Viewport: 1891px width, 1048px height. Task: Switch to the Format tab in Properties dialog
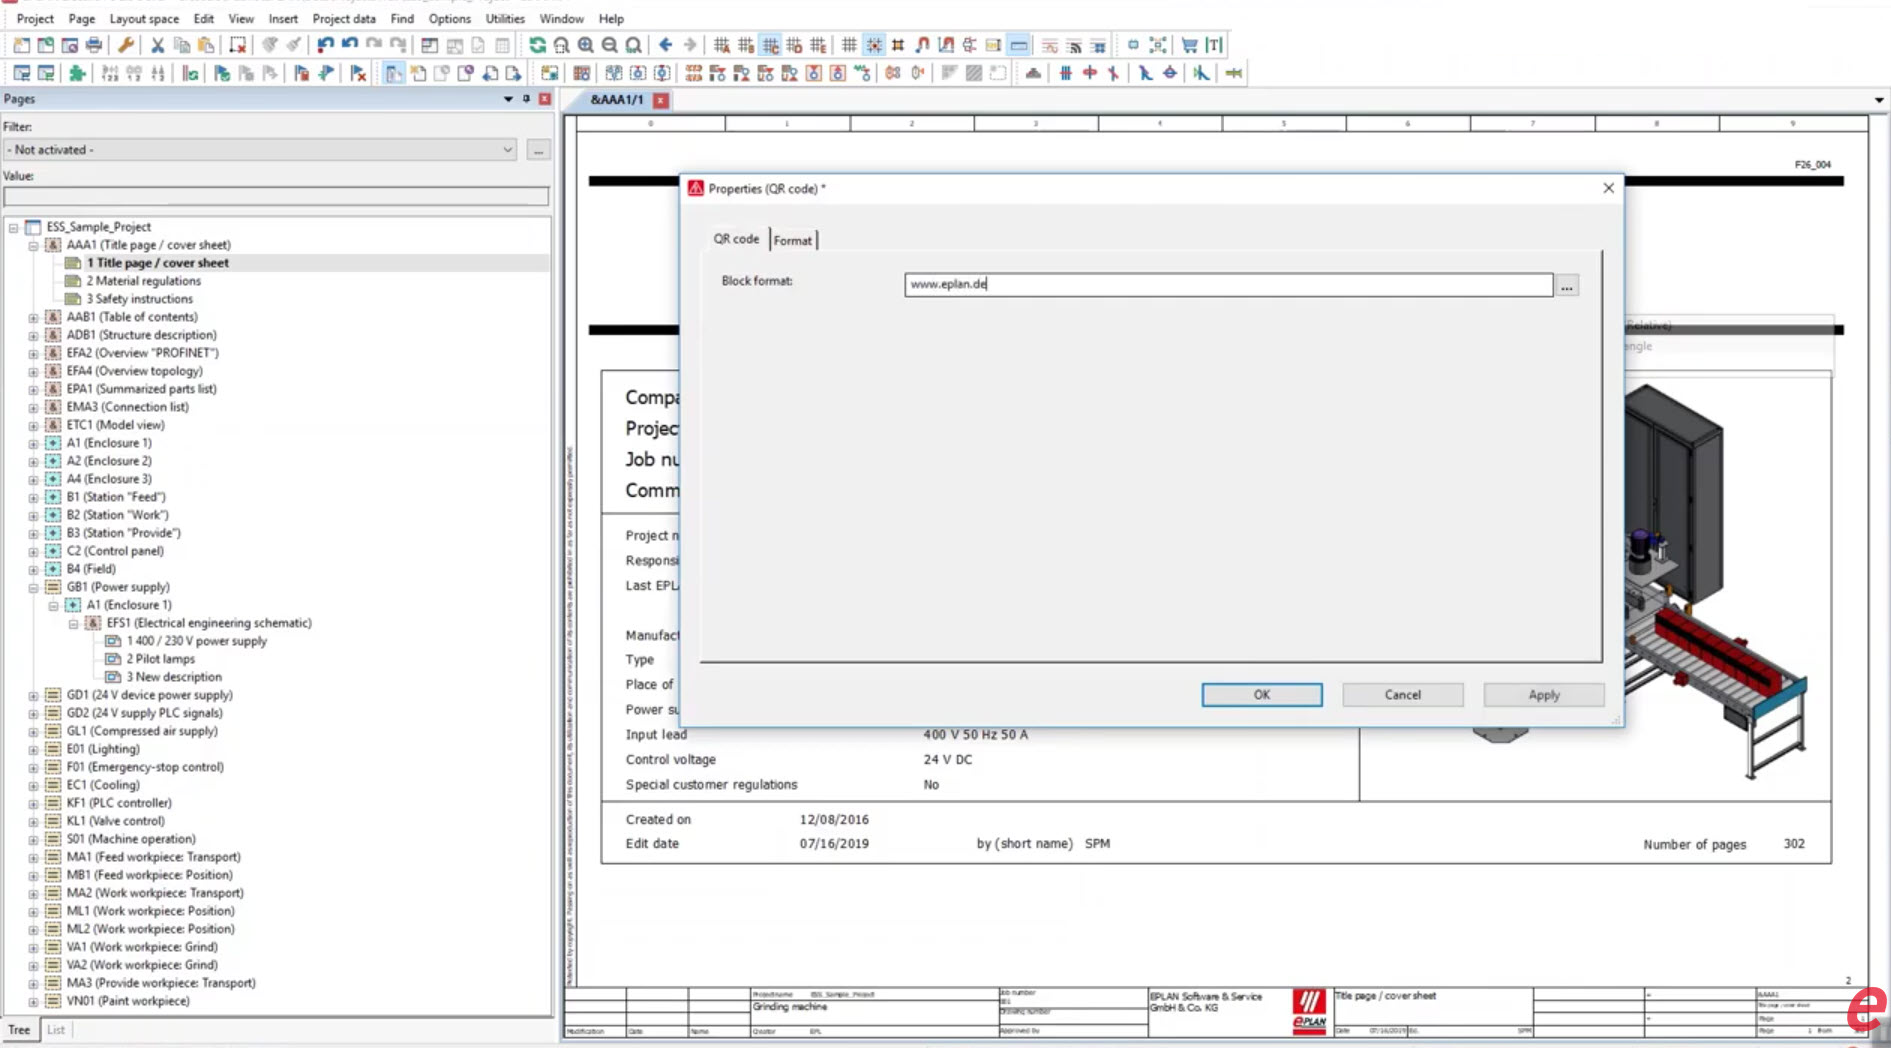click(793, 240)
